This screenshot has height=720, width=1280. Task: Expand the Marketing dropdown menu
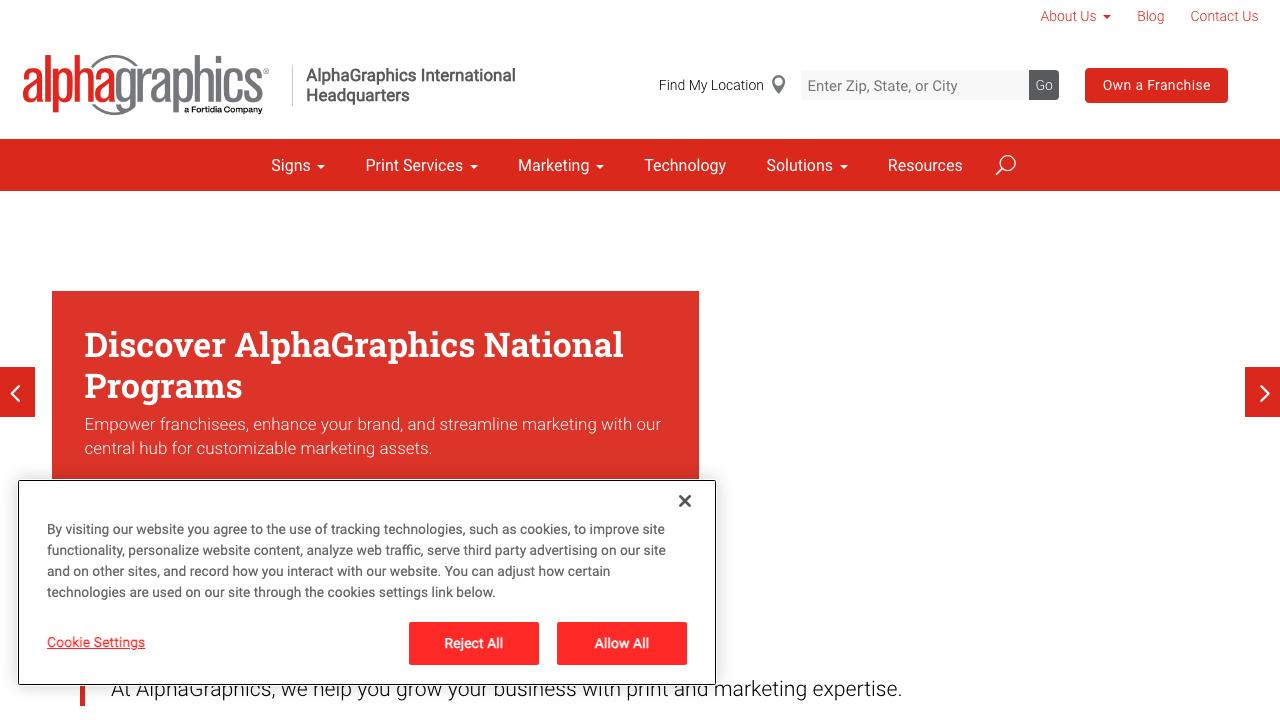coord(560,165)
